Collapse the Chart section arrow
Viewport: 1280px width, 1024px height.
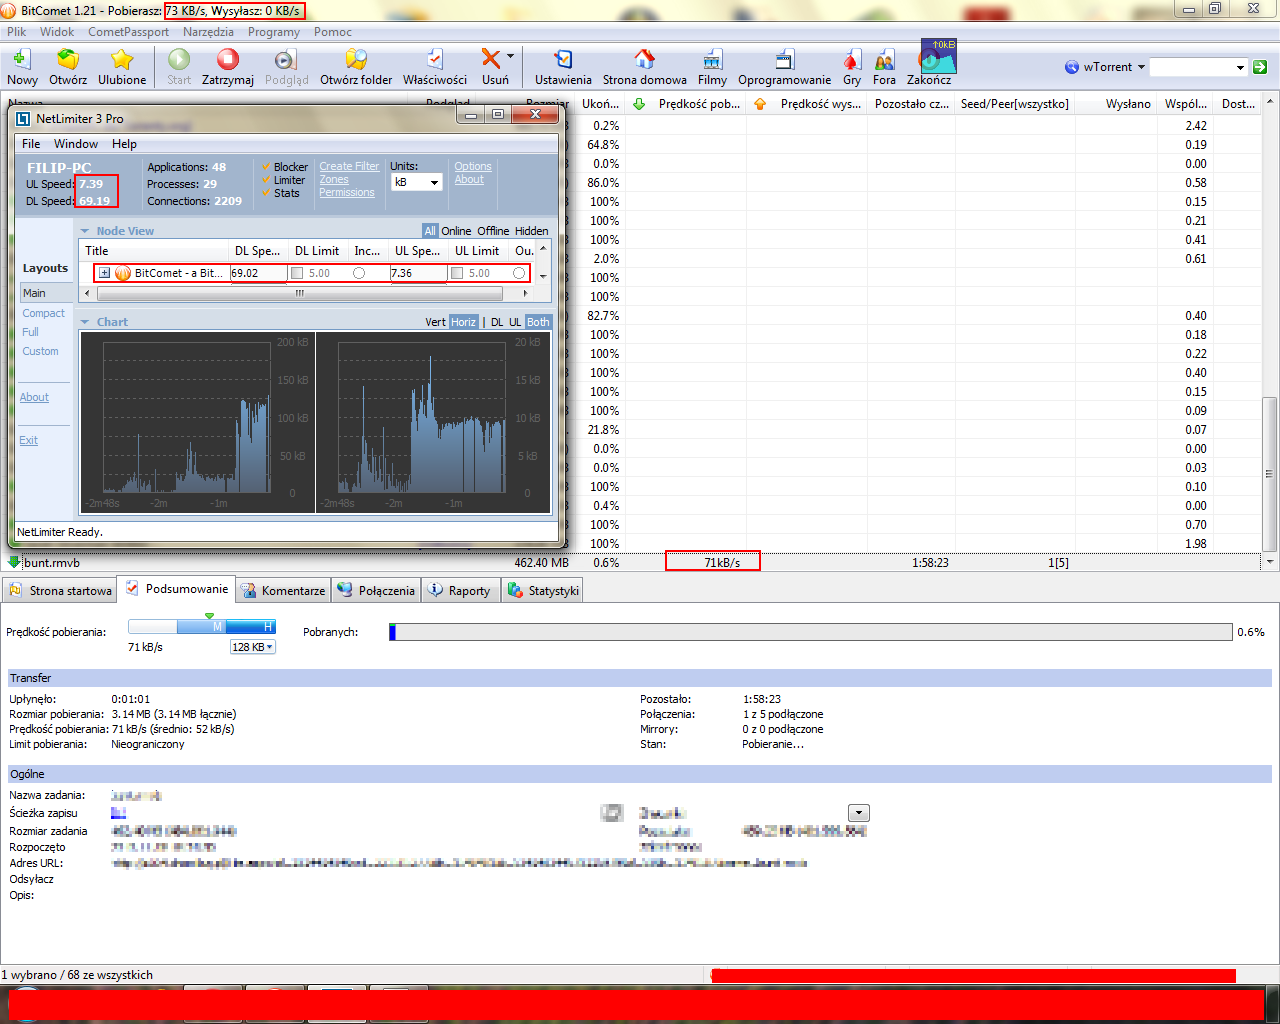pyautogui.click(x=85, y=322)
